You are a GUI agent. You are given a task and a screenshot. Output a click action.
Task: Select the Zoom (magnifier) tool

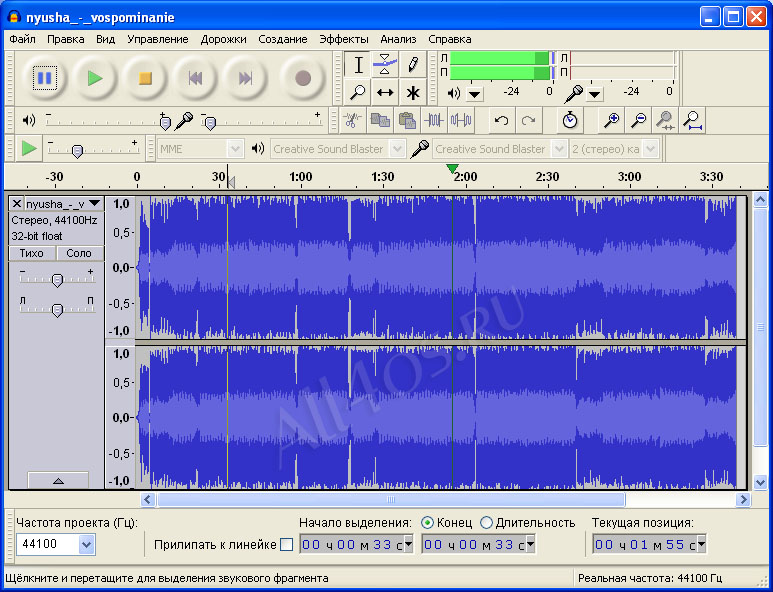[358, 92]
